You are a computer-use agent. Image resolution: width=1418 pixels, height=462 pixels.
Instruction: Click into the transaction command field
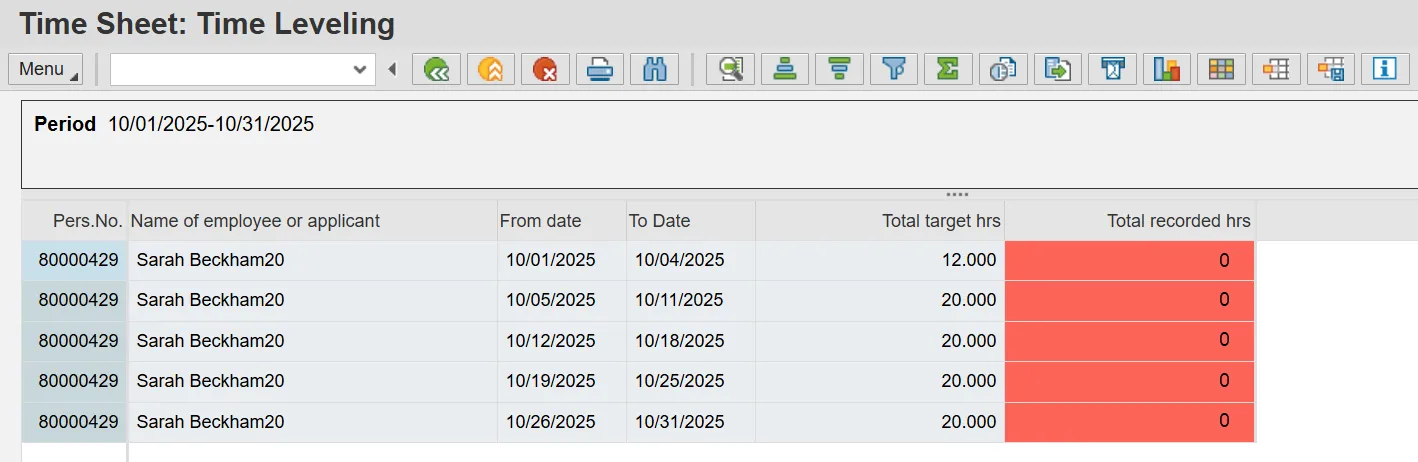tap(230, 69)
